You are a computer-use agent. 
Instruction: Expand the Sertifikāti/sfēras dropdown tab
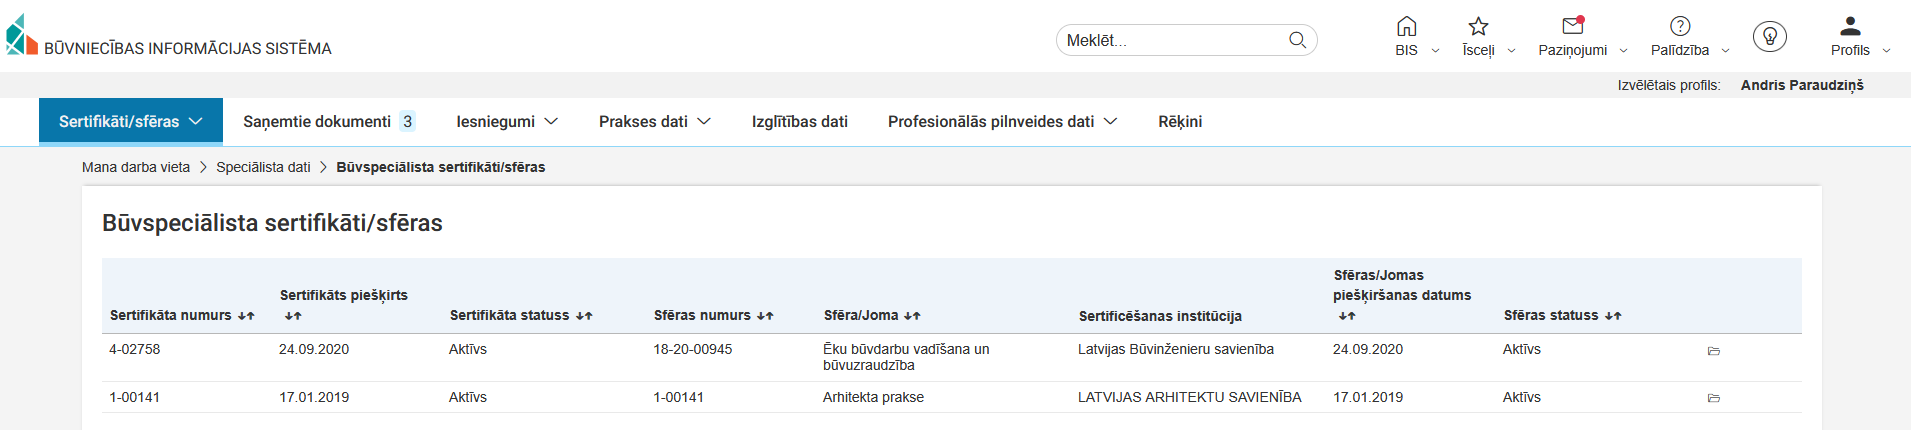coord(131,122)
